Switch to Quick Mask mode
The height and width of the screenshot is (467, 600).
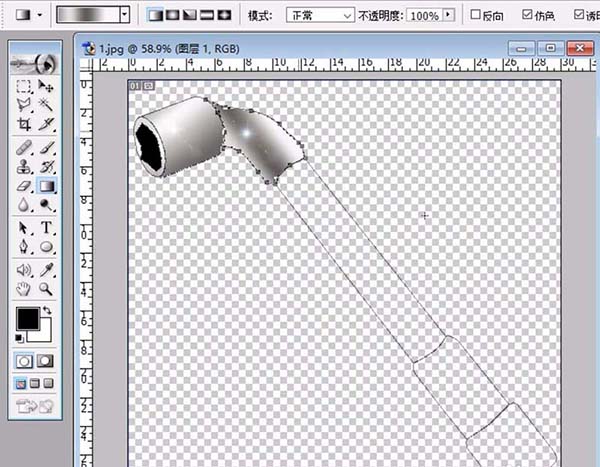point(45,360)
